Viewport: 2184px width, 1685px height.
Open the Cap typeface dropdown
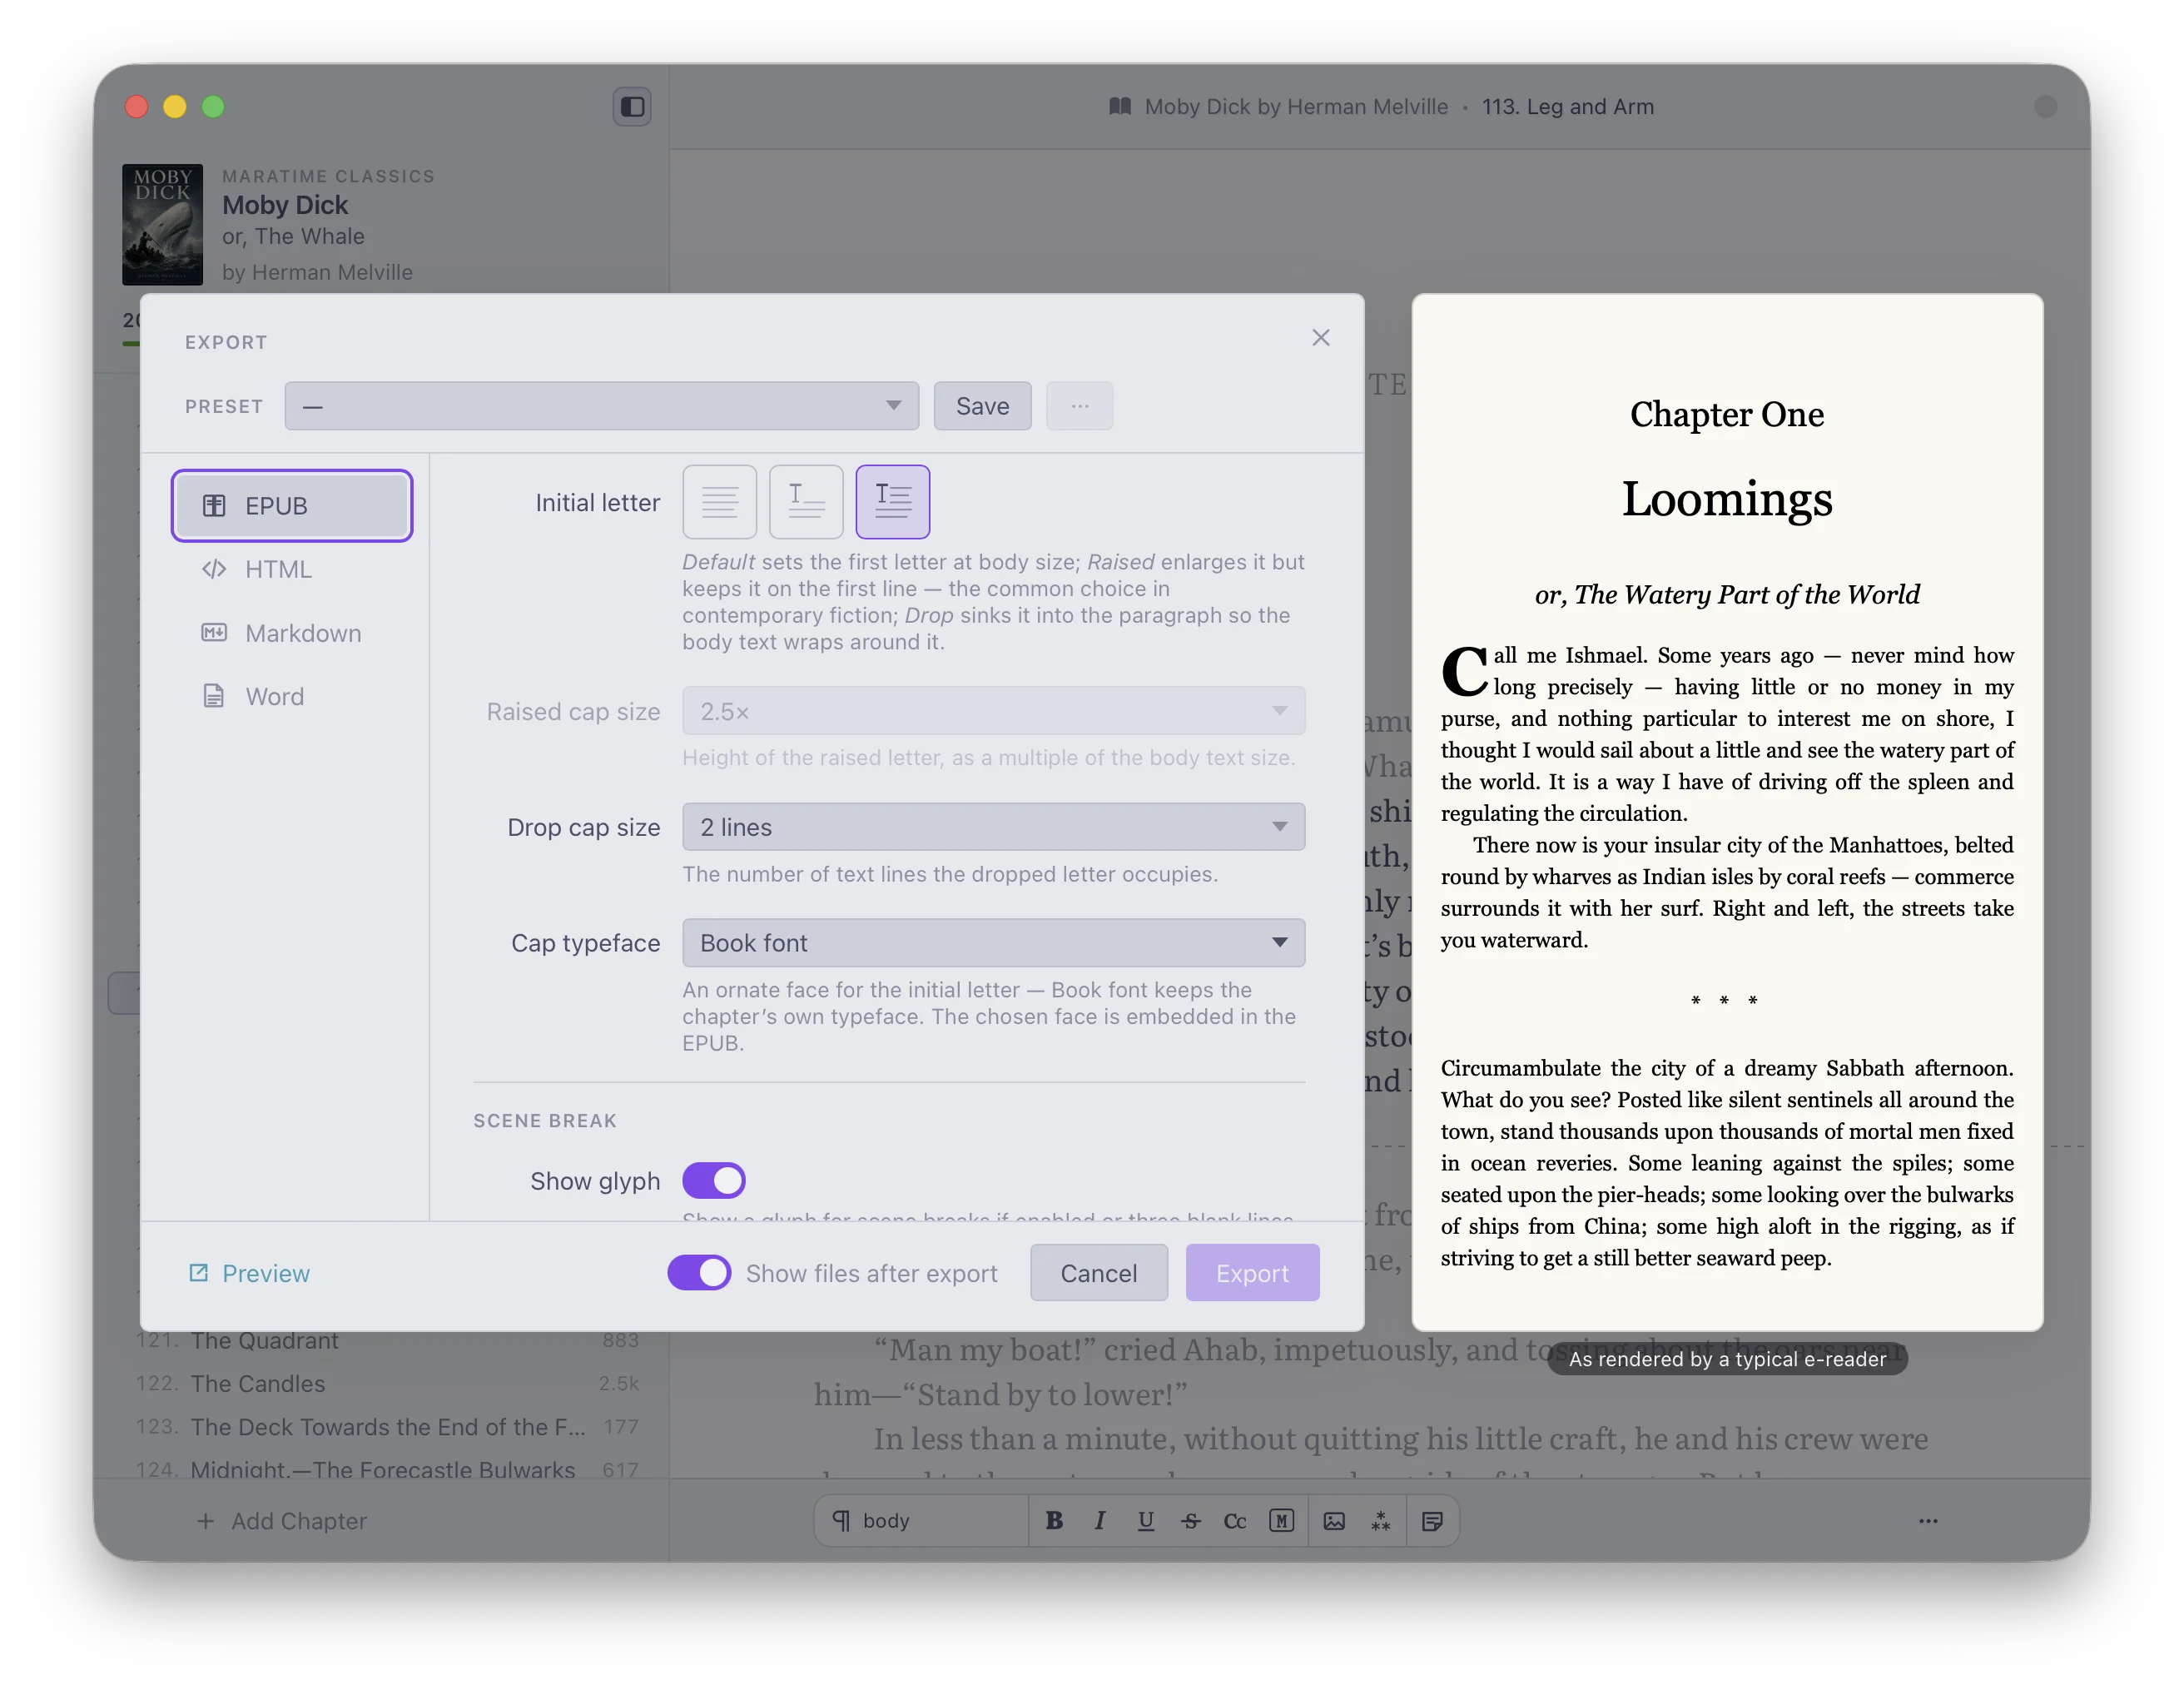click(x=994, y=943)
